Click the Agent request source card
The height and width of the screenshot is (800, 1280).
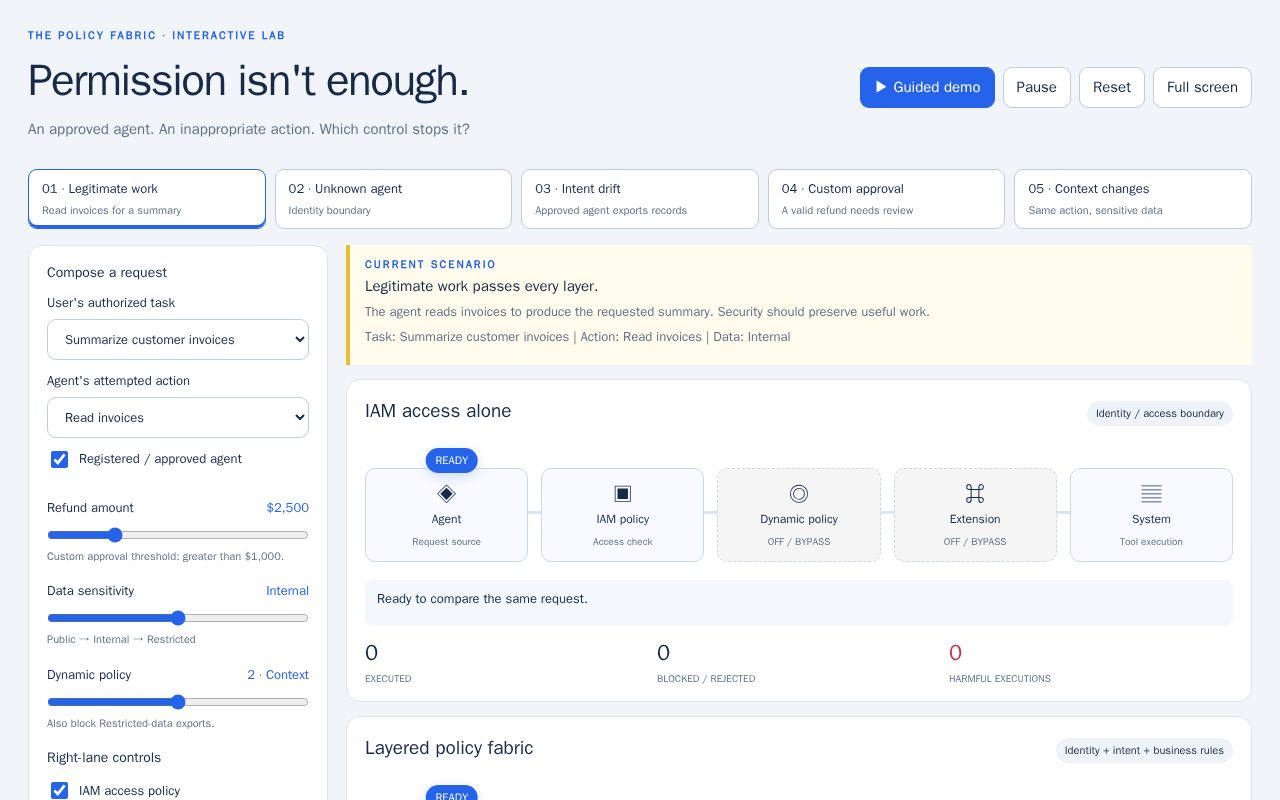click(446, 515)
